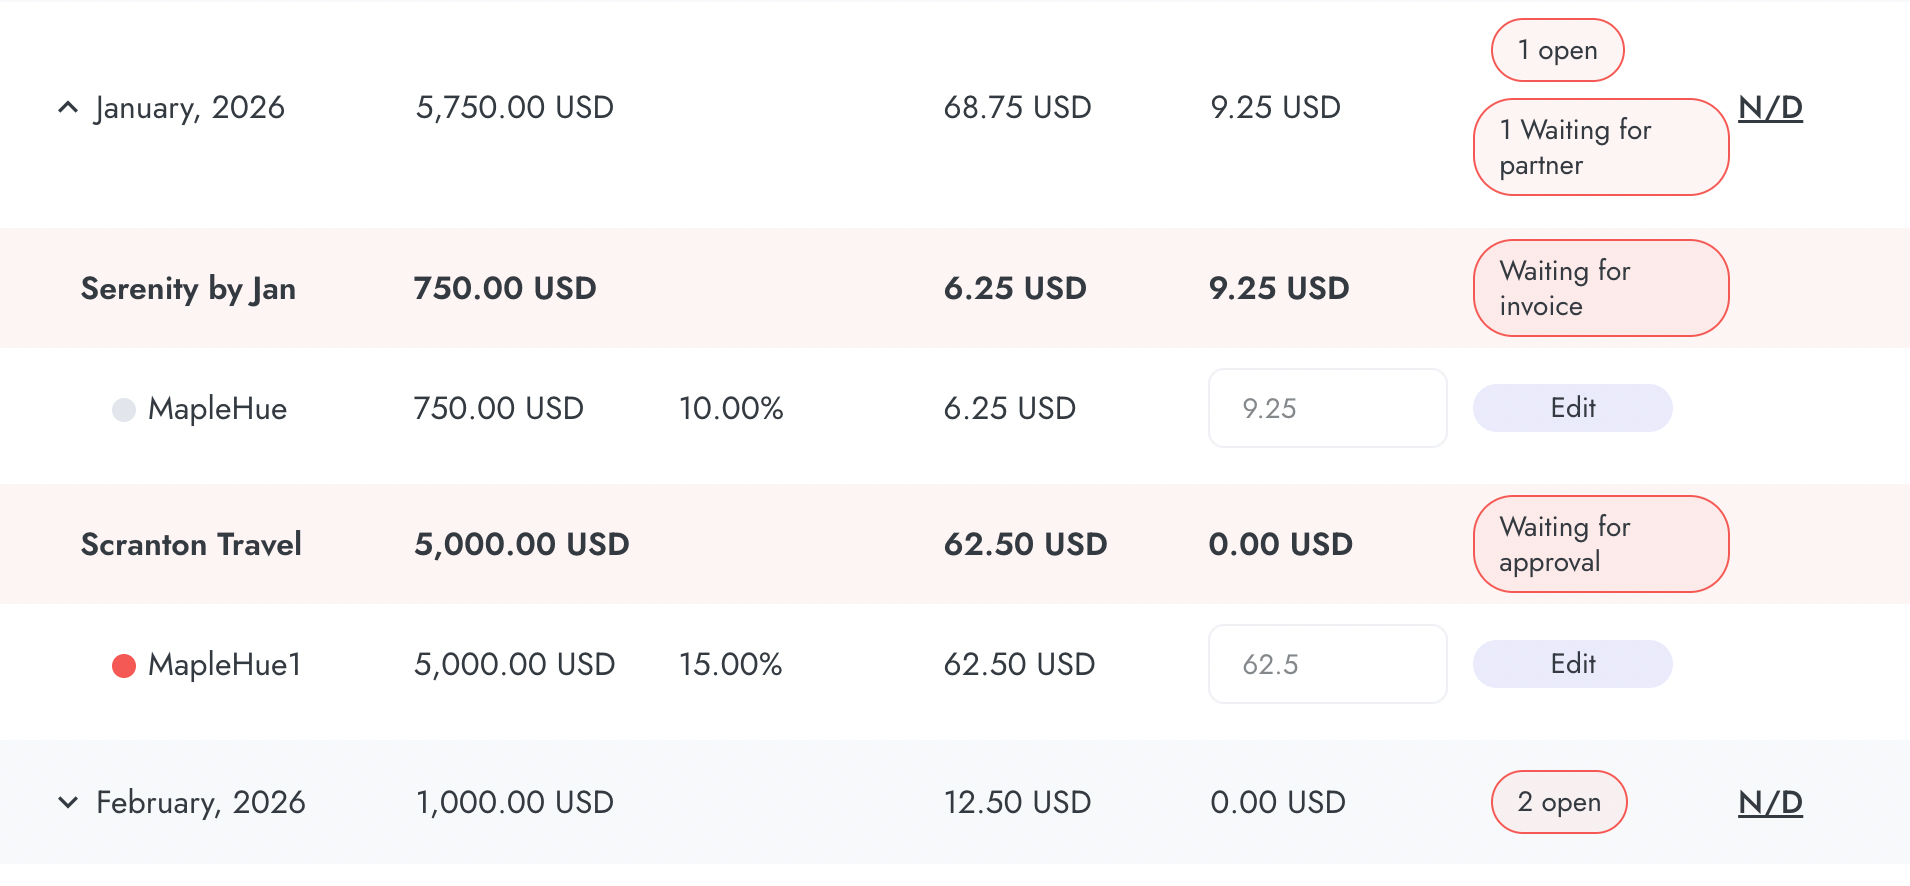Select the Scranton Travel row
The width and height of the screenshot is (1910, 886).
(x=191, y=544)
